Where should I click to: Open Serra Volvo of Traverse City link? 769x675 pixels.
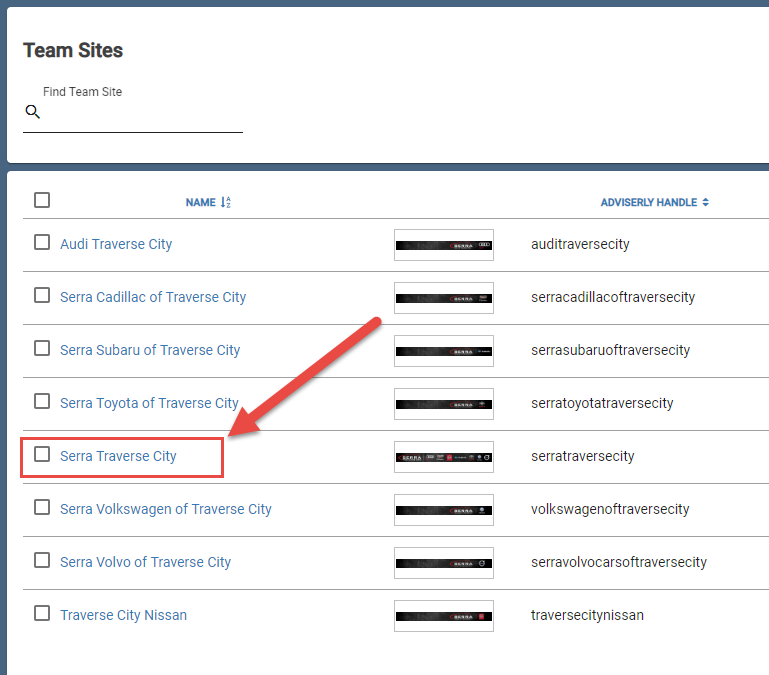click(145, 562)
